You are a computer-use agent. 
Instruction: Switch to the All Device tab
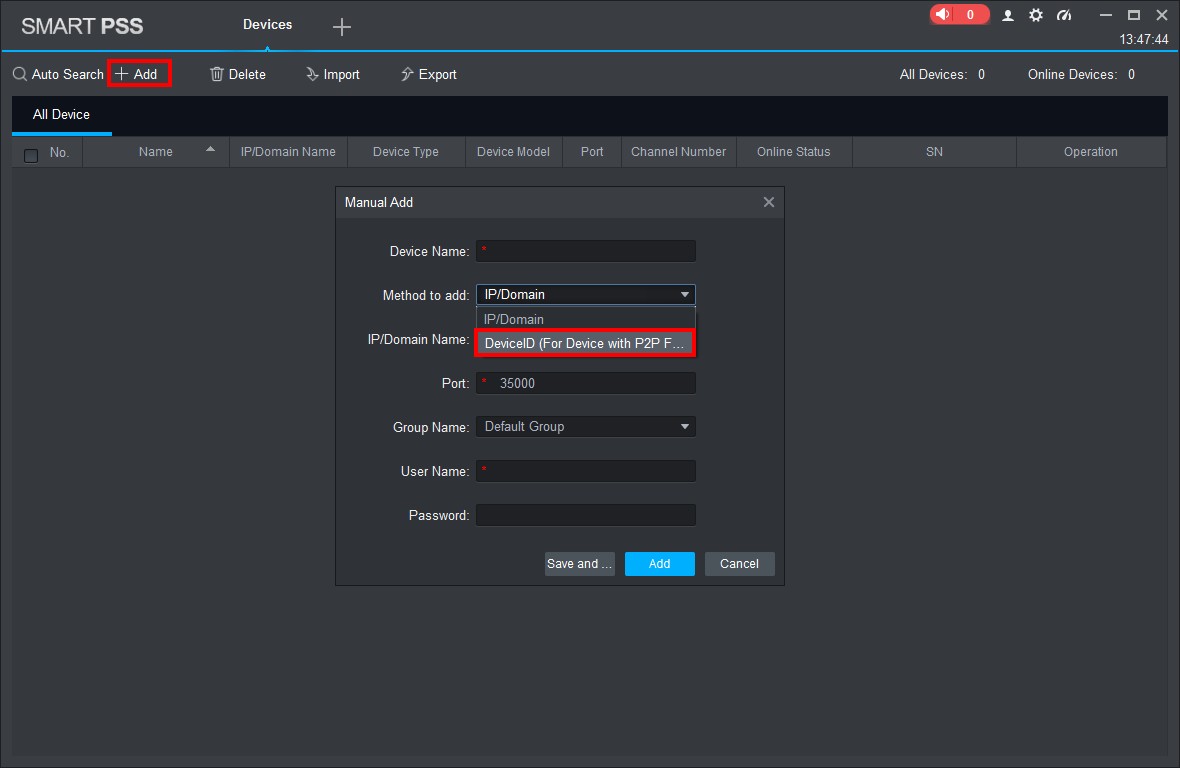click(x=61, y=115)
